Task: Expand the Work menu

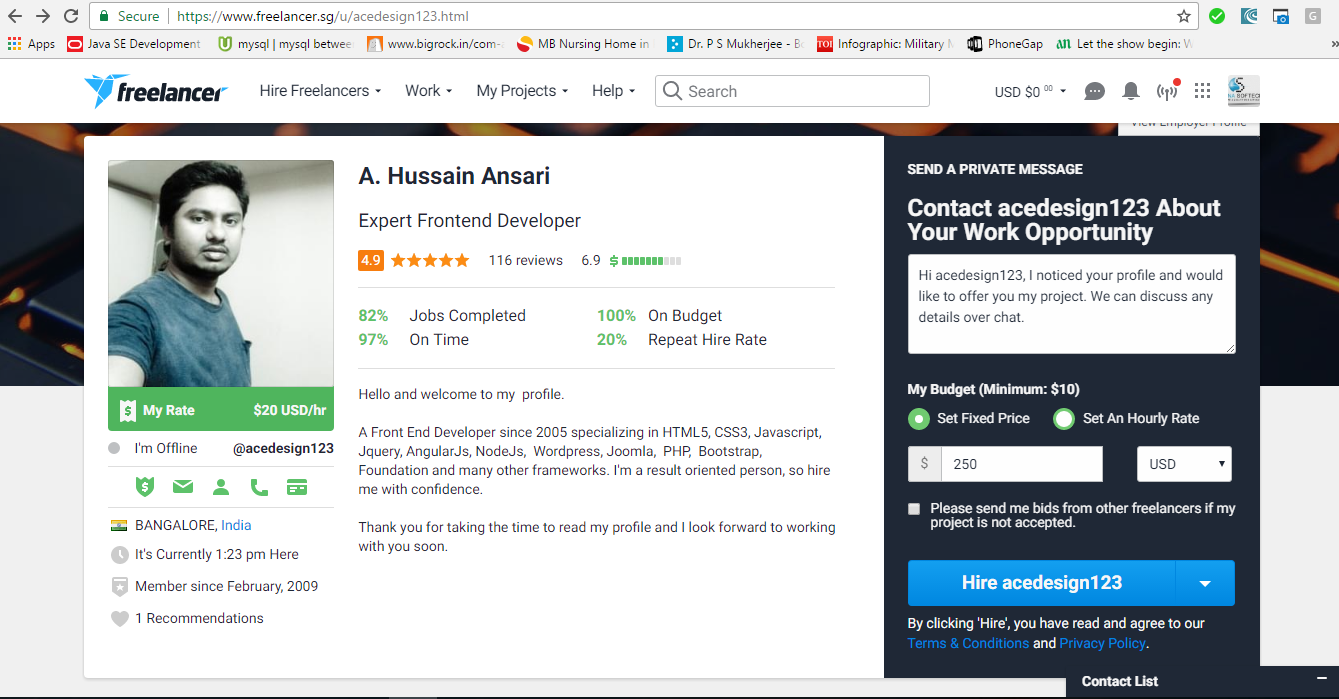Action: (x=429, y=91)
